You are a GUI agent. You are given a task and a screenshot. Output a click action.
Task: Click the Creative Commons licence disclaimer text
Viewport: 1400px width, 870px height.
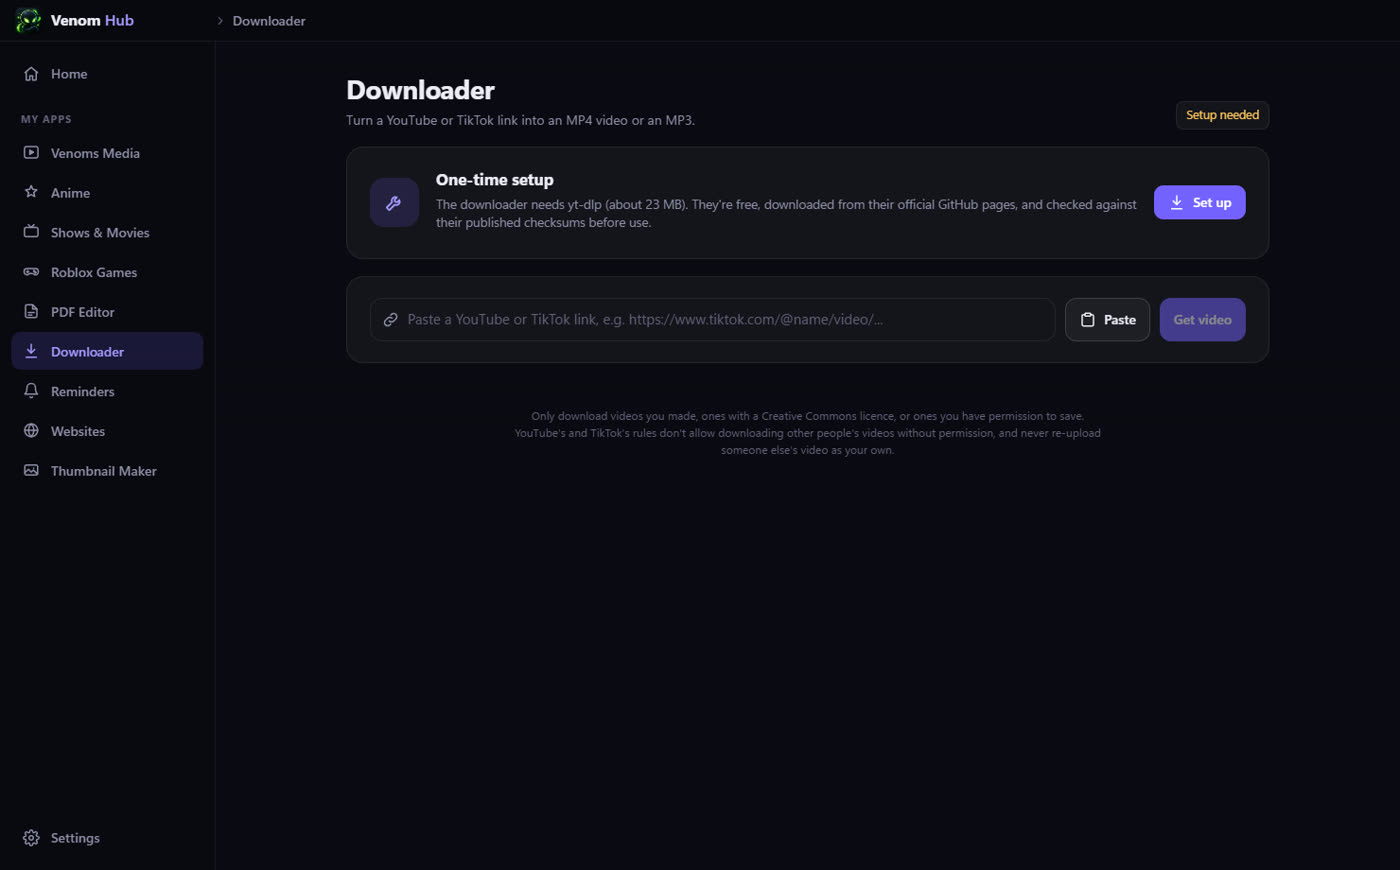[808, 433]
